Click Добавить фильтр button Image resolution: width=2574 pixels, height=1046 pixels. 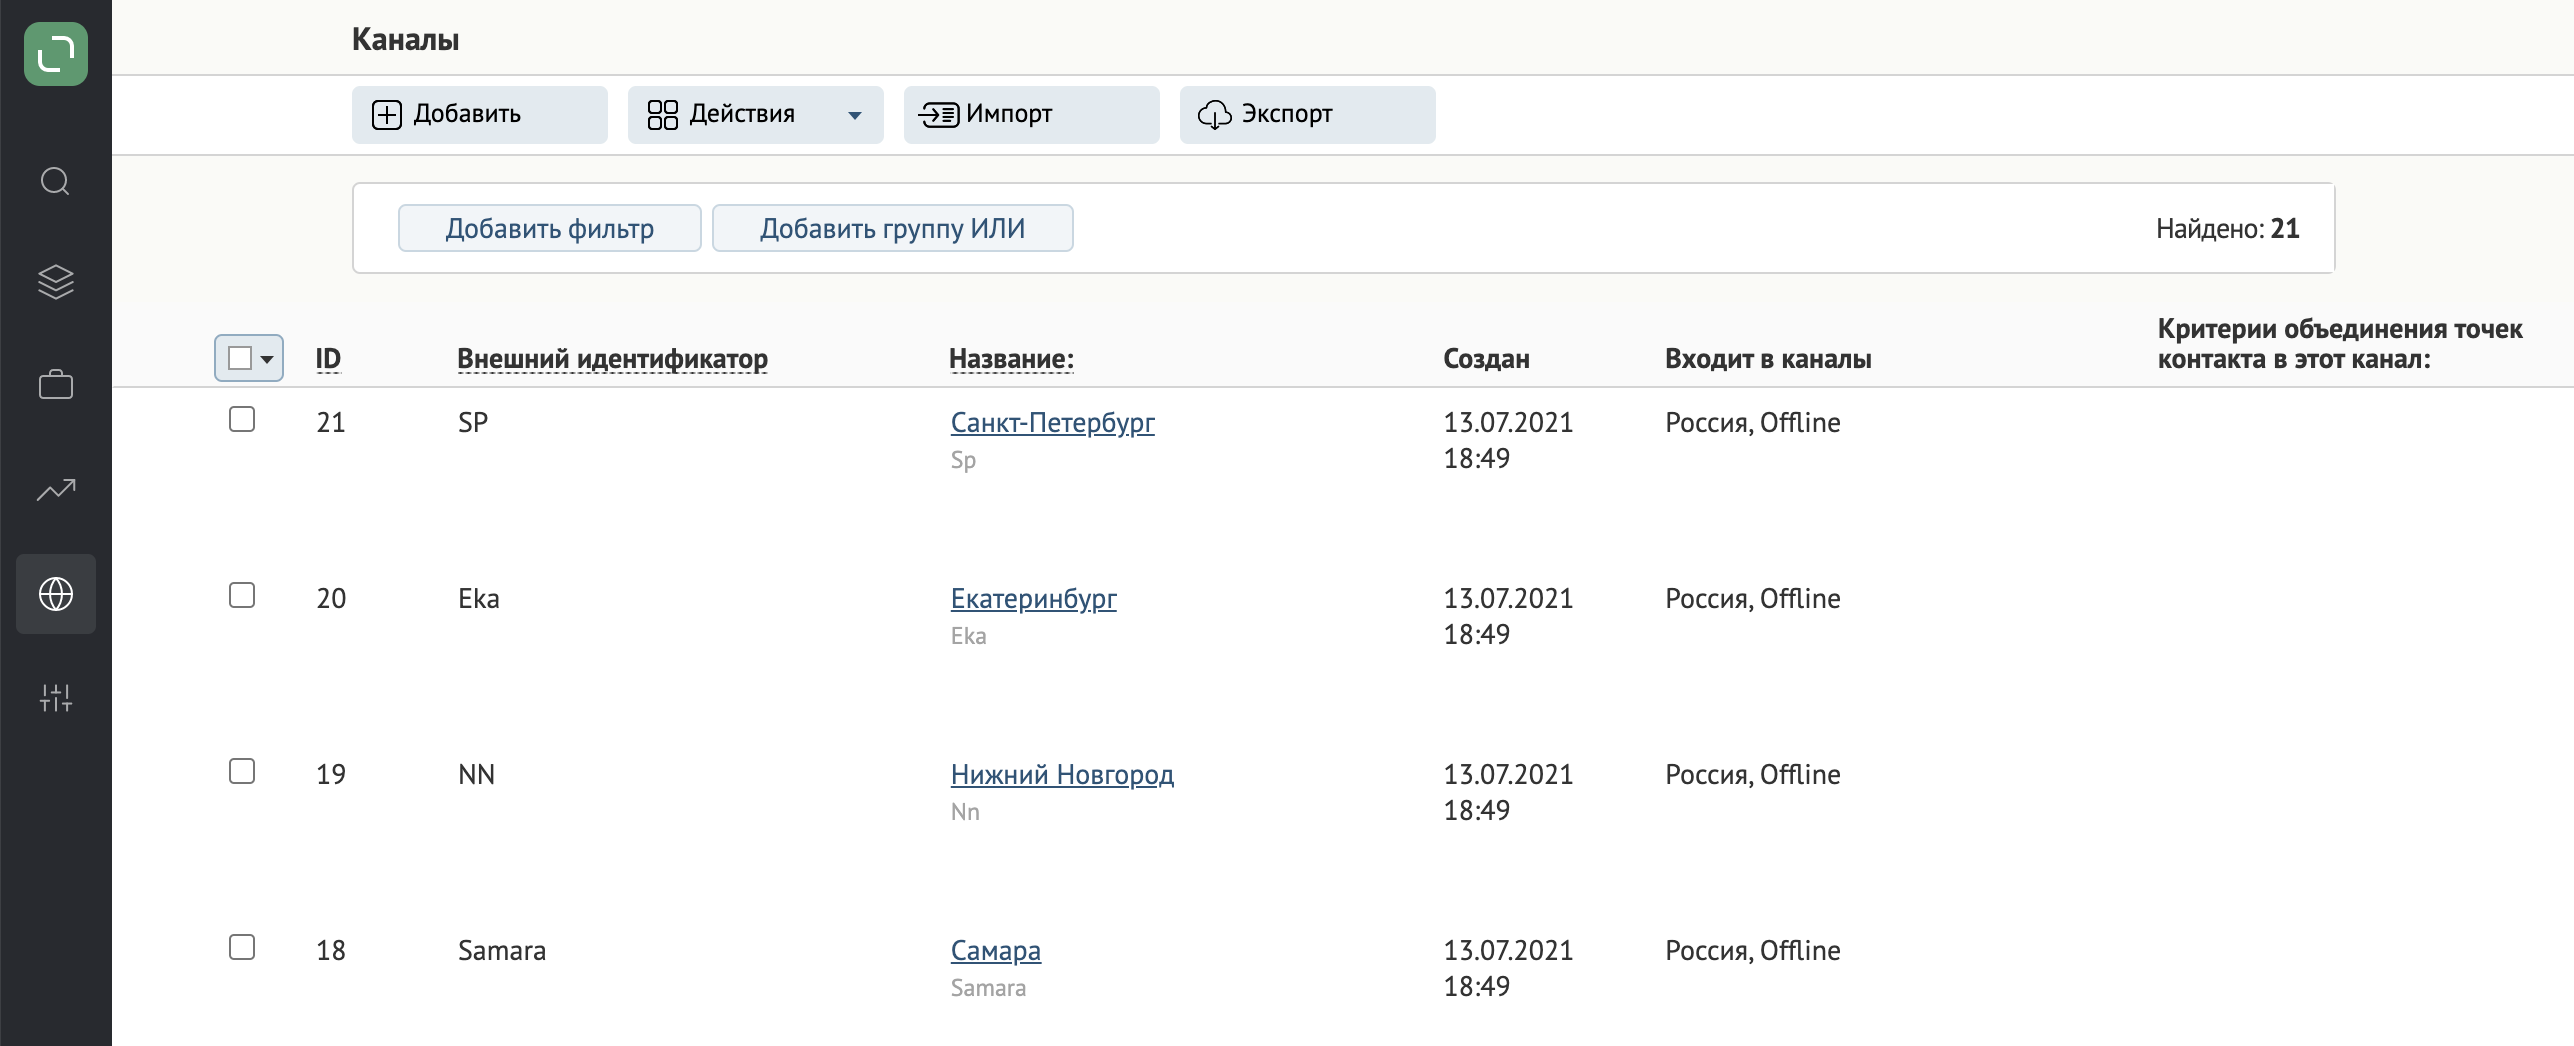tap(550, 228)
